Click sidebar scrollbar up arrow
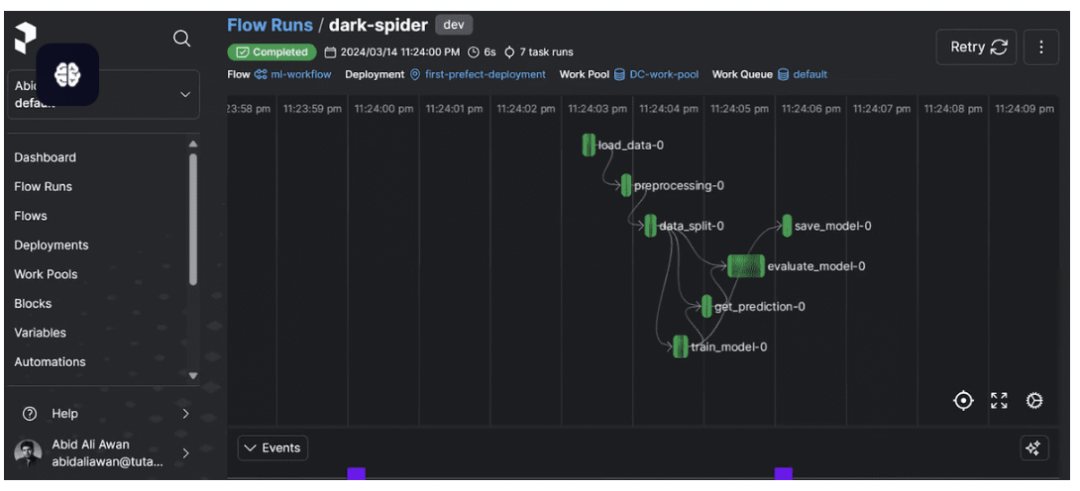This screenshot has height=491, width=1080. [193, 144]
